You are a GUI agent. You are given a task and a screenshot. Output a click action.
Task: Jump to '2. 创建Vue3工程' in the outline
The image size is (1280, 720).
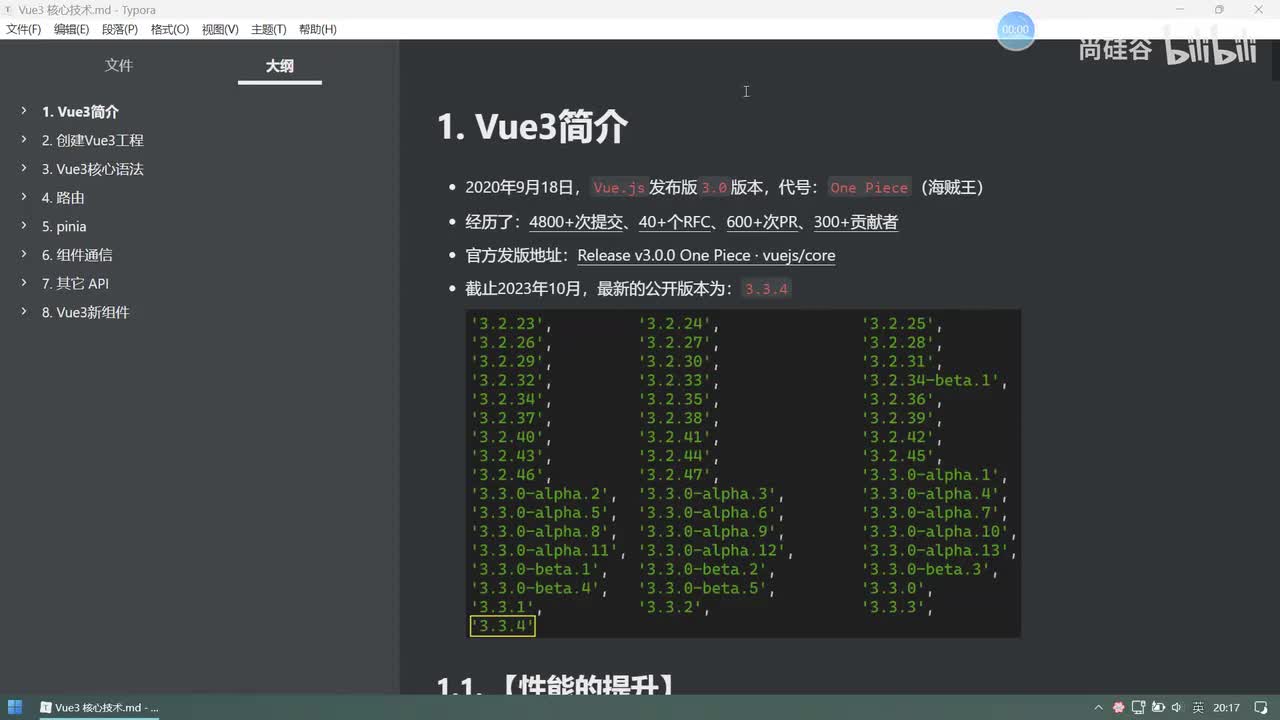pyautogui.click(x=93, y=141)
